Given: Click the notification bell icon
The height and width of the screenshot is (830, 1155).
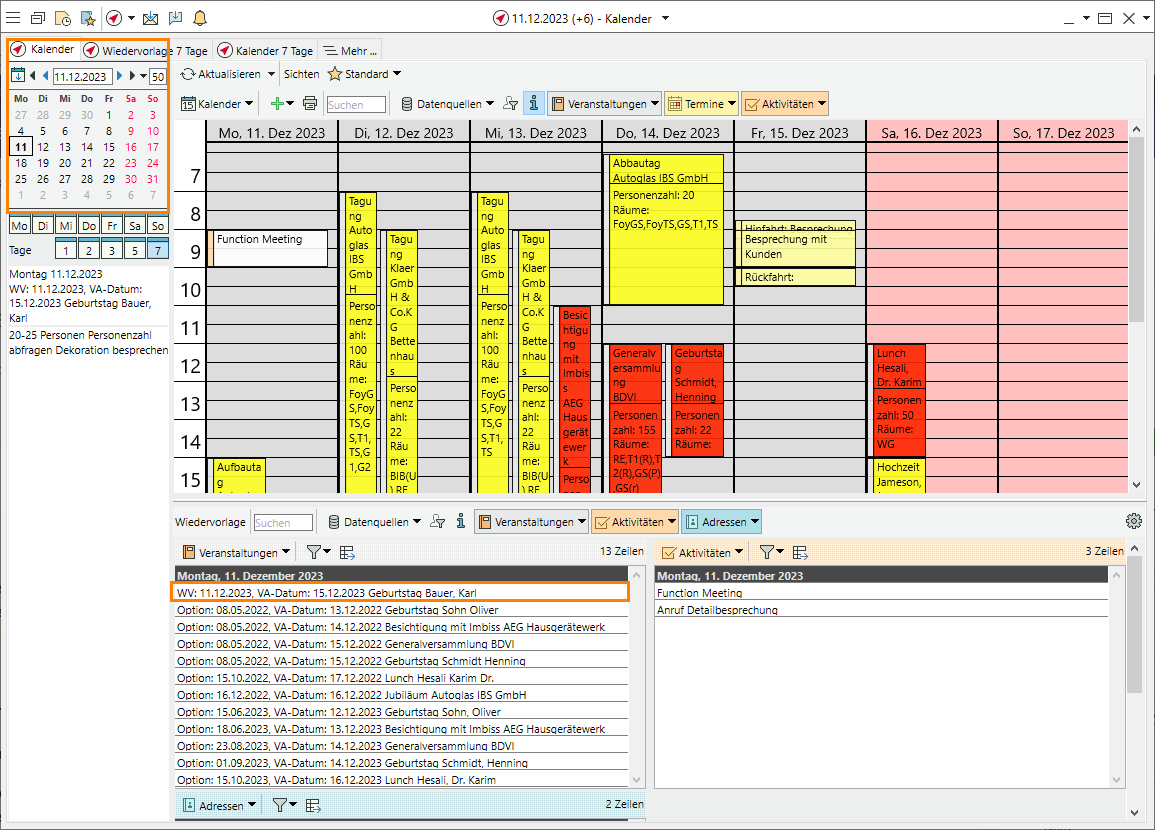Looking at the screenshot, I should coord(200,18).
